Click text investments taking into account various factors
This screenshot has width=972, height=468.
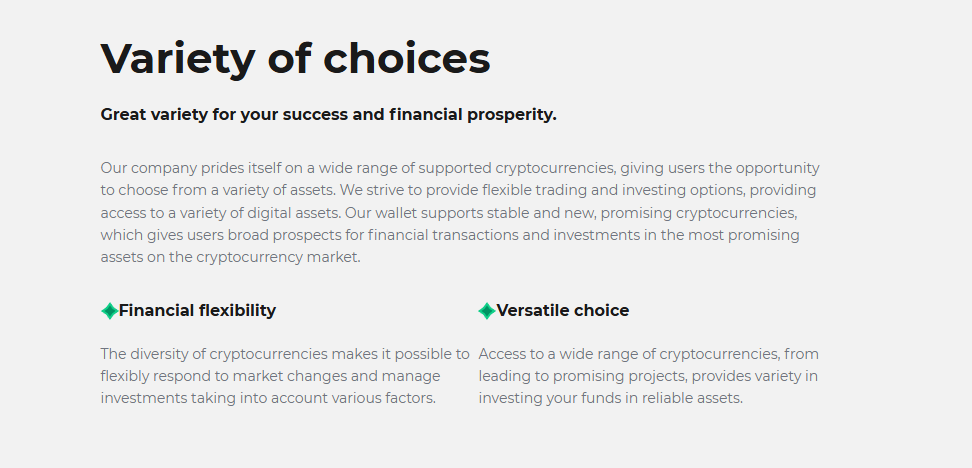[x=268, y=398]
